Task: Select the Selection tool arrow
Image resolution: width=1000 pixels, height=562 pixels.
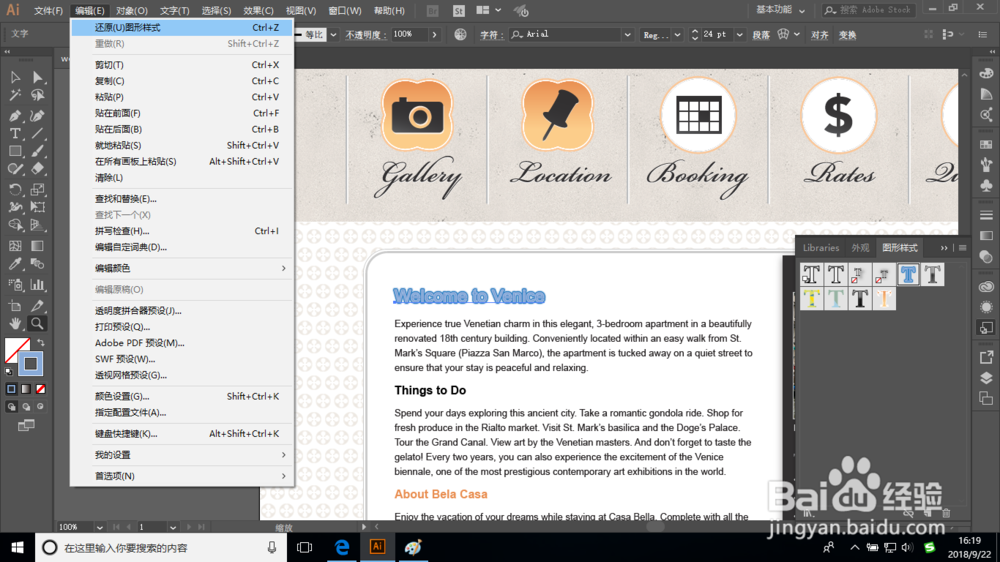Action: (x=15, y=77)
